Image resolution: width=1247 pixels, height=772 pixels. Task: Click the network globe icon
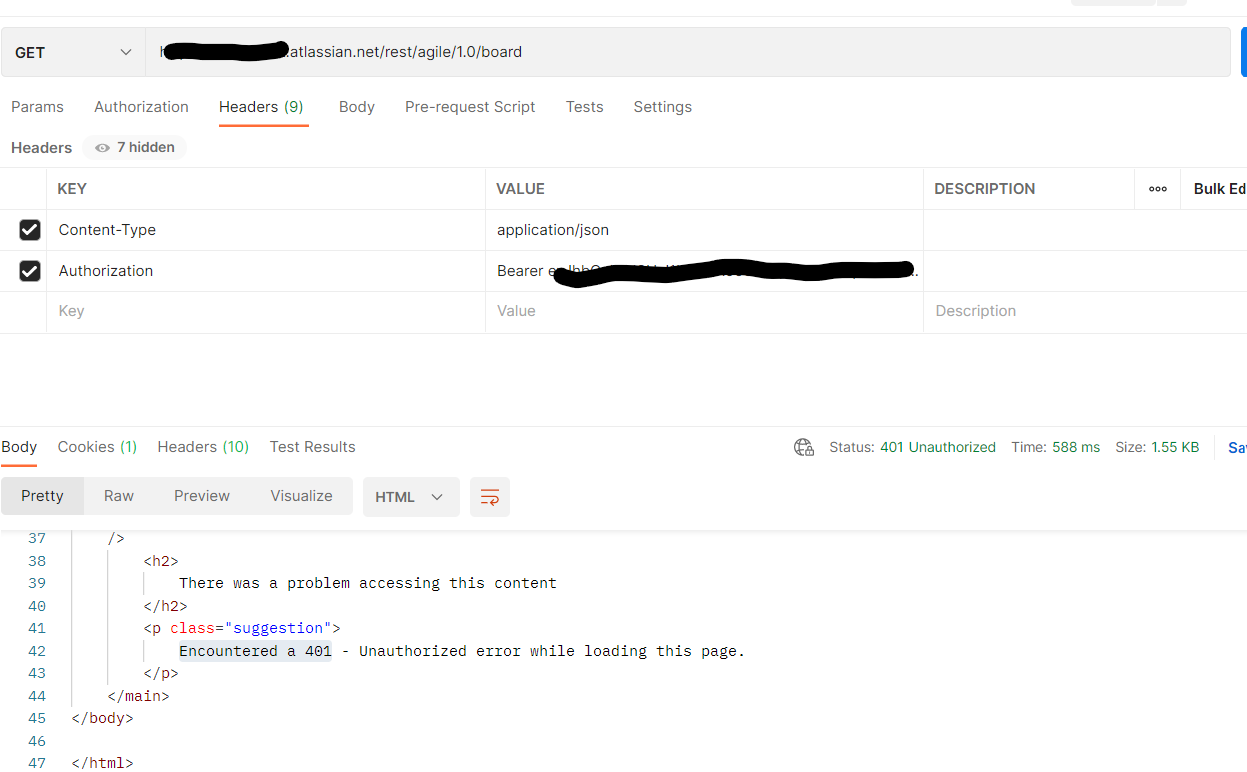804,447
